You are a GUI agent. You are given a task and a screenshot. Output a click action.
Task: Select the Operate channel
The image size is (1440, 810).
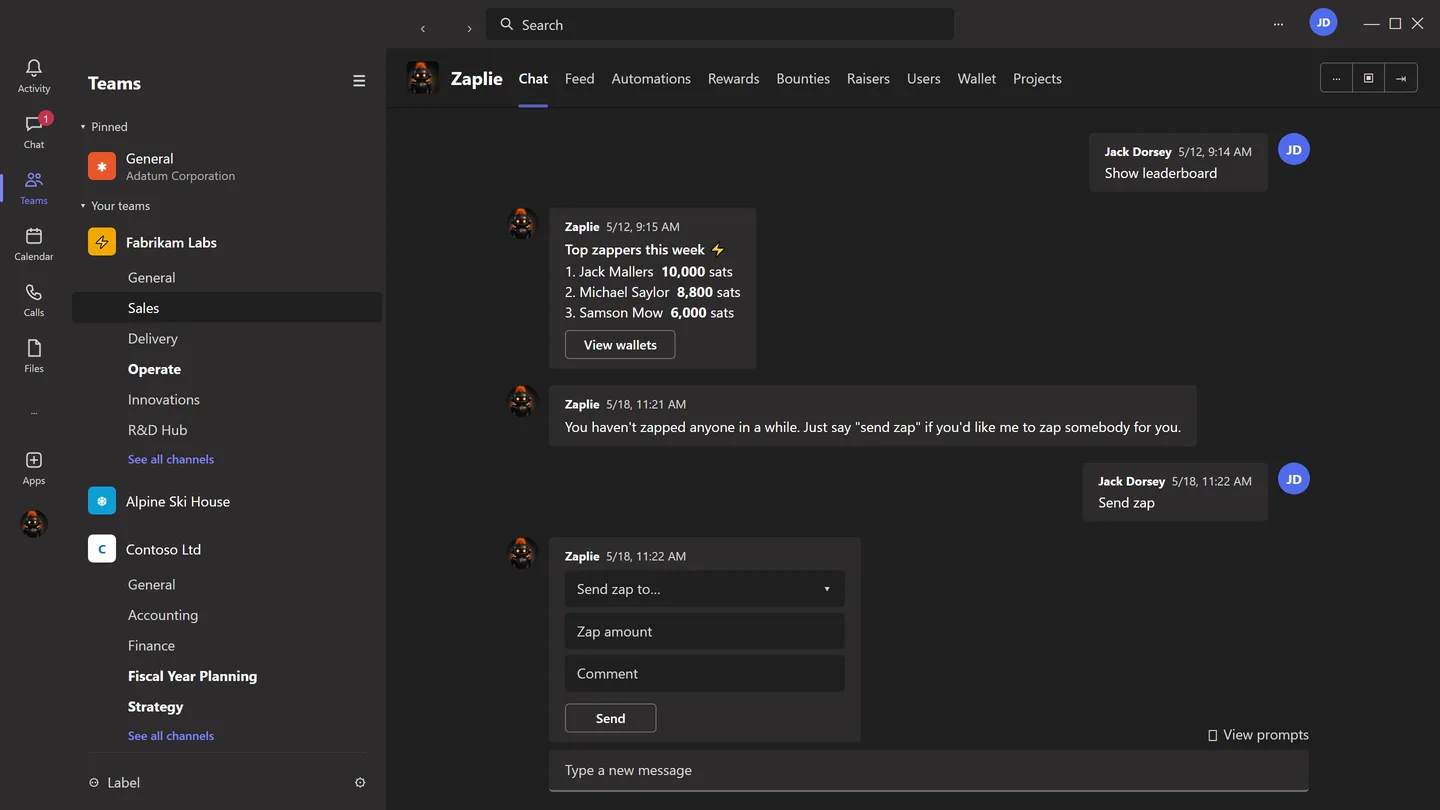[154, 369]
